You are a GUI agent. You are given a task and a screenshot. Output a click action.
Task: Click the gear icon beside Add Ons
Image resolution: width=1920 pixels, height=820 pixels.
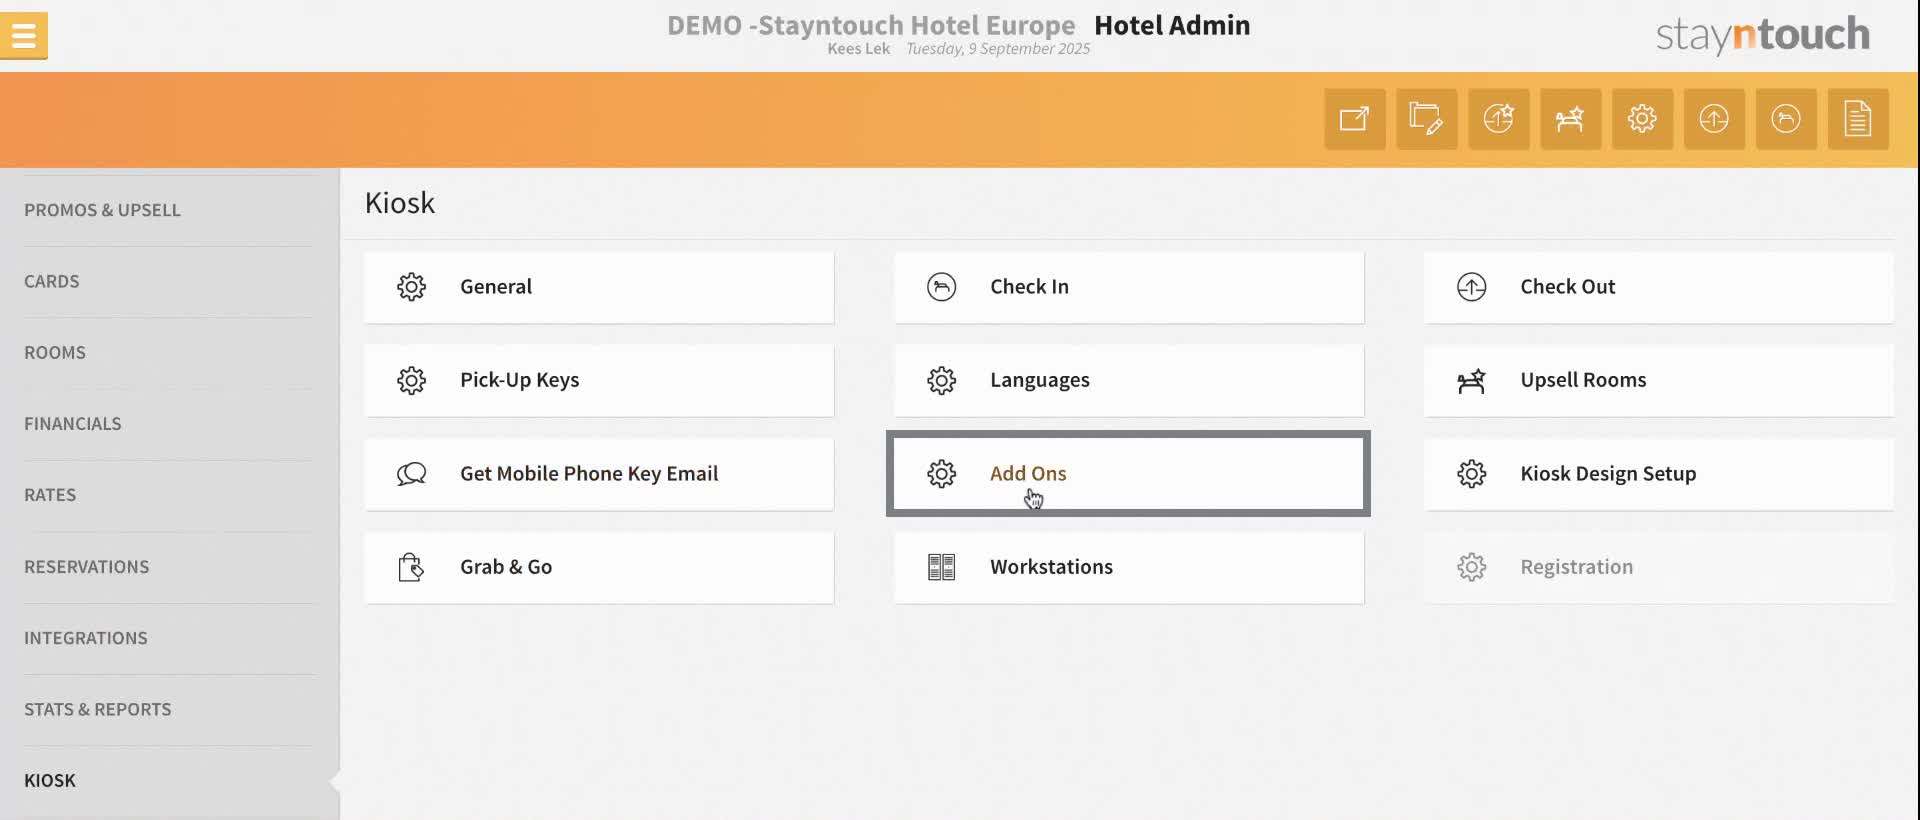click(941, 474)
